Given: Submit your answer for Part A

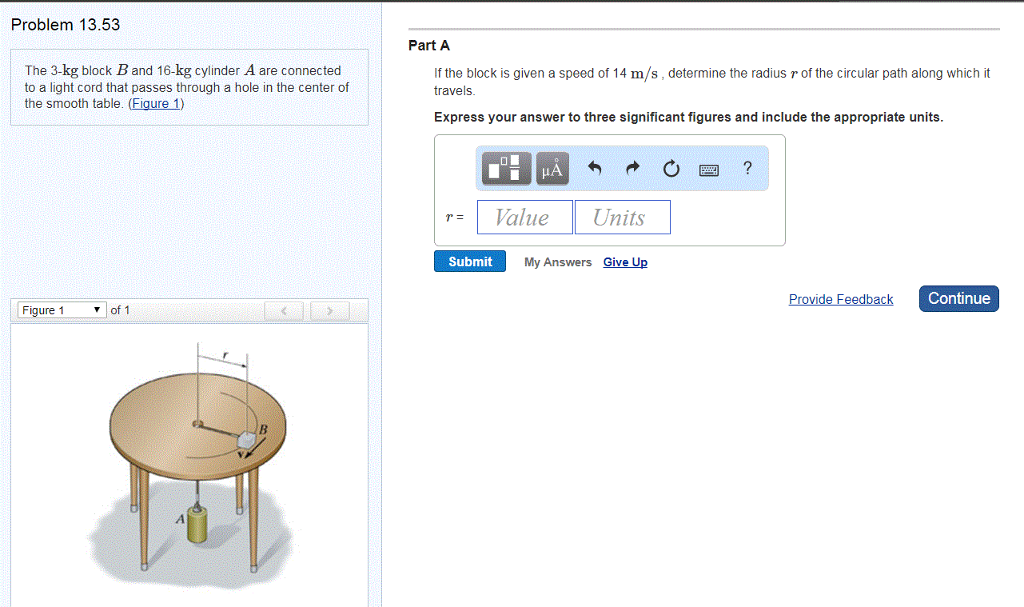Looking at the screenshot, I should click(469, 260).
